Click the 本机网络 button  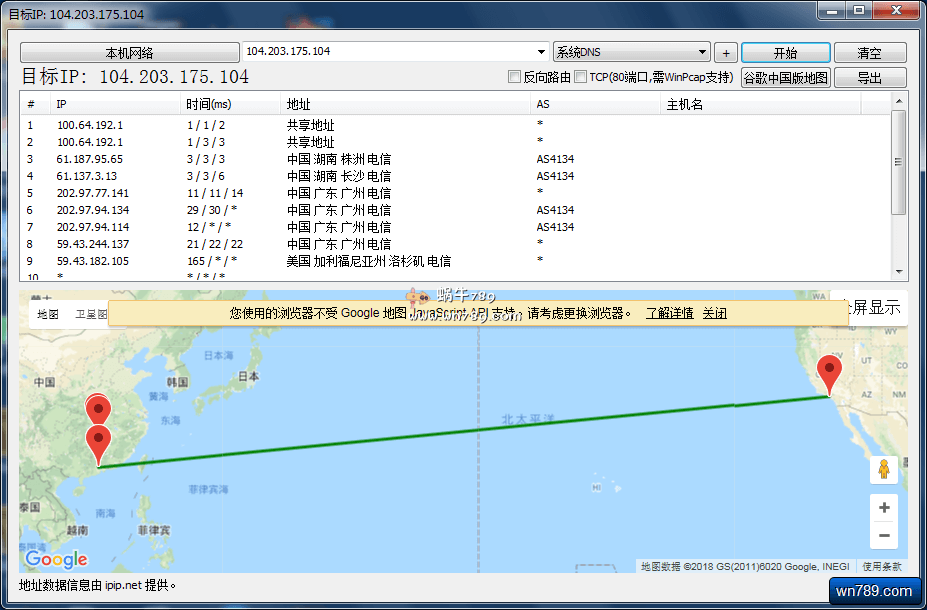click(x=129, y=53)
